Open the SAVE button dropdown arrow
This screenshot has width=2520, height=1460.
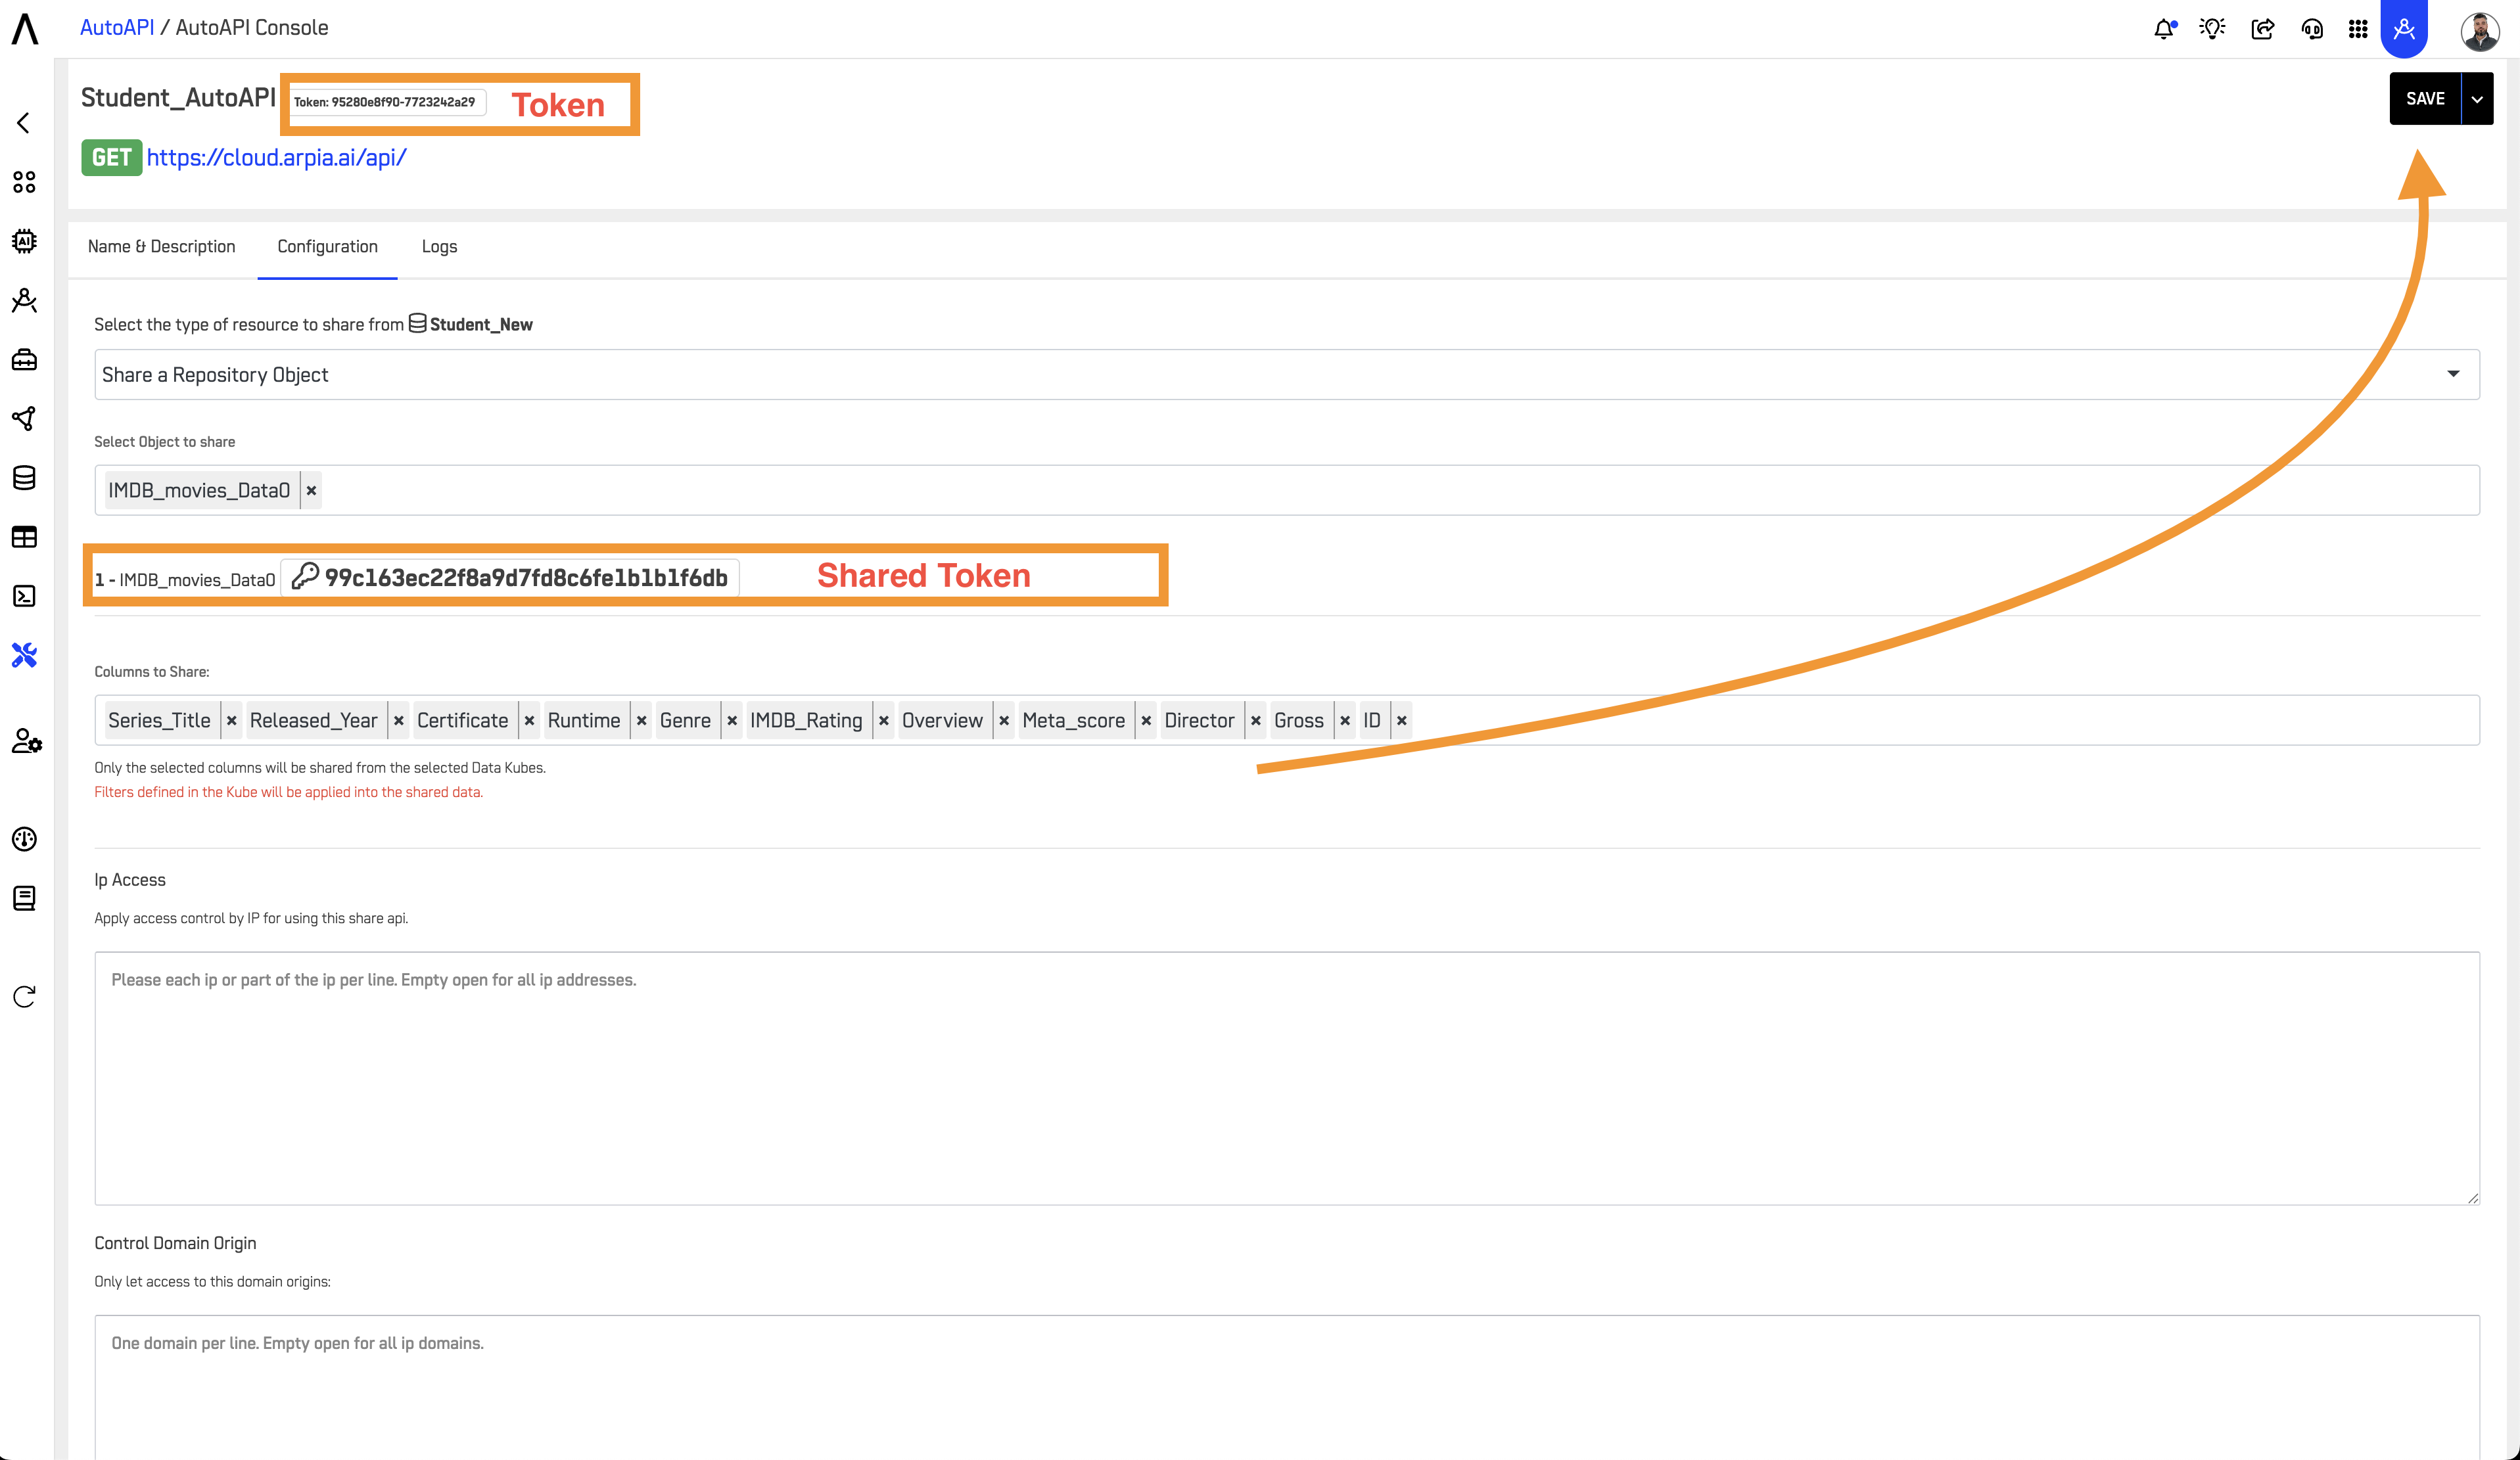[x=2477, y=99]
